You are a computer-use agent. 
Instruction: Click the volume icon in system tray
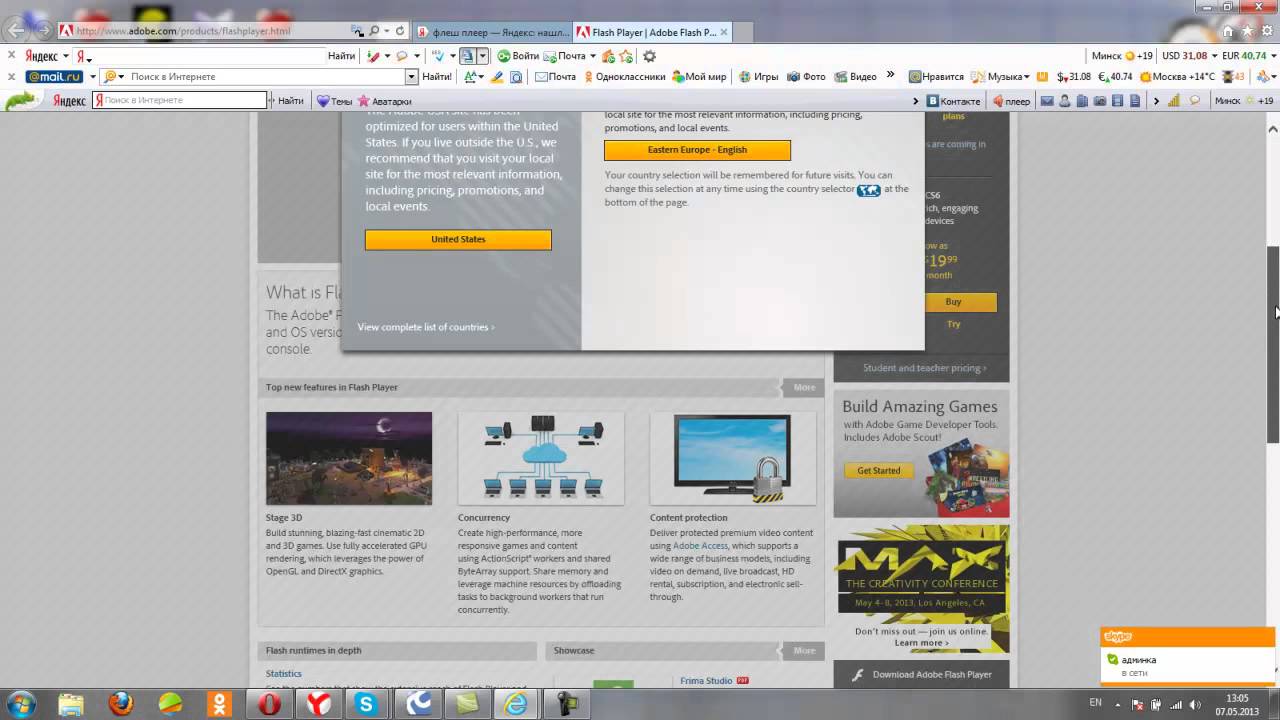tap(1193, 704)
